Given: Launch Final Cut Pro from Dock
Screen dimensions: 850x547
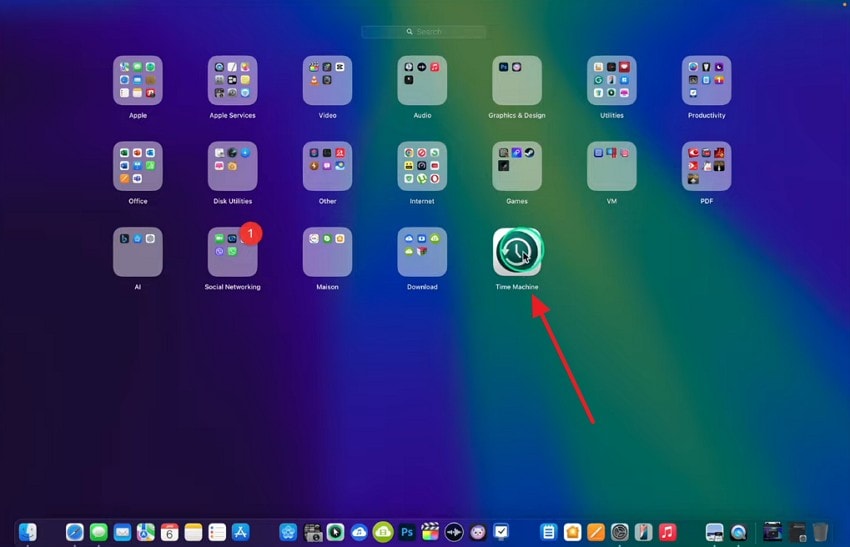Looking at the screenshot, I should tap(430, 532).
